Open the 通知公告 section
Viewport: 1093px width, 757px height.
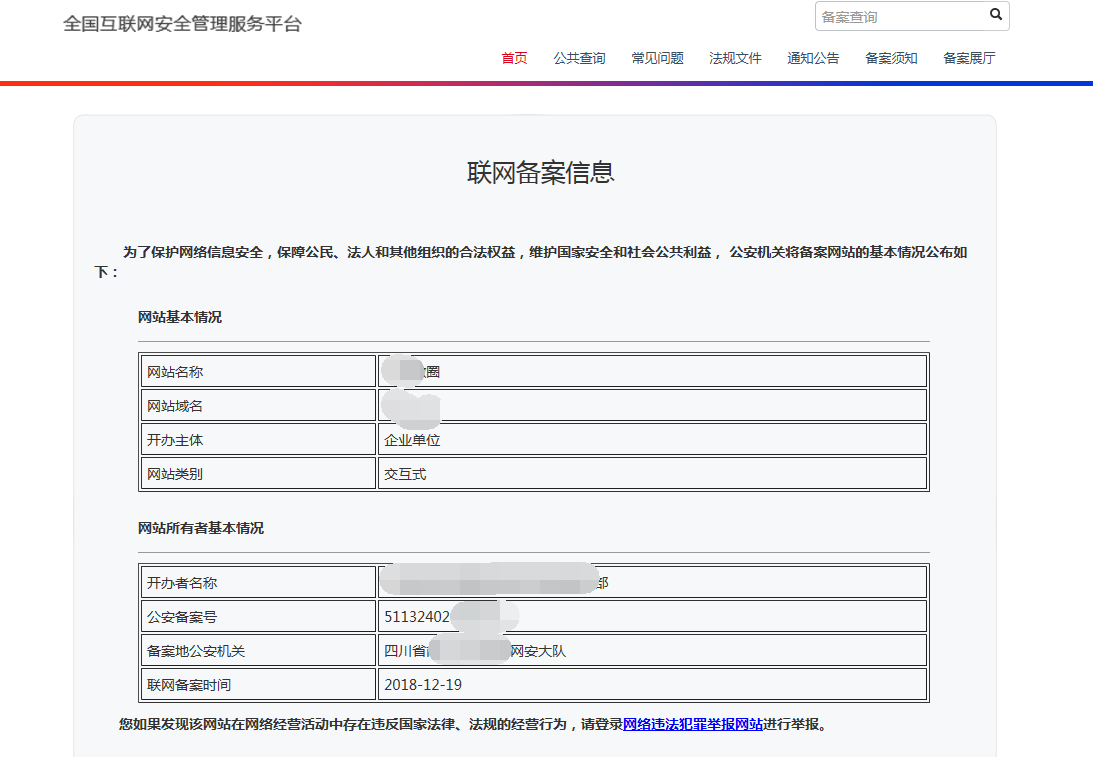(813, 58)
